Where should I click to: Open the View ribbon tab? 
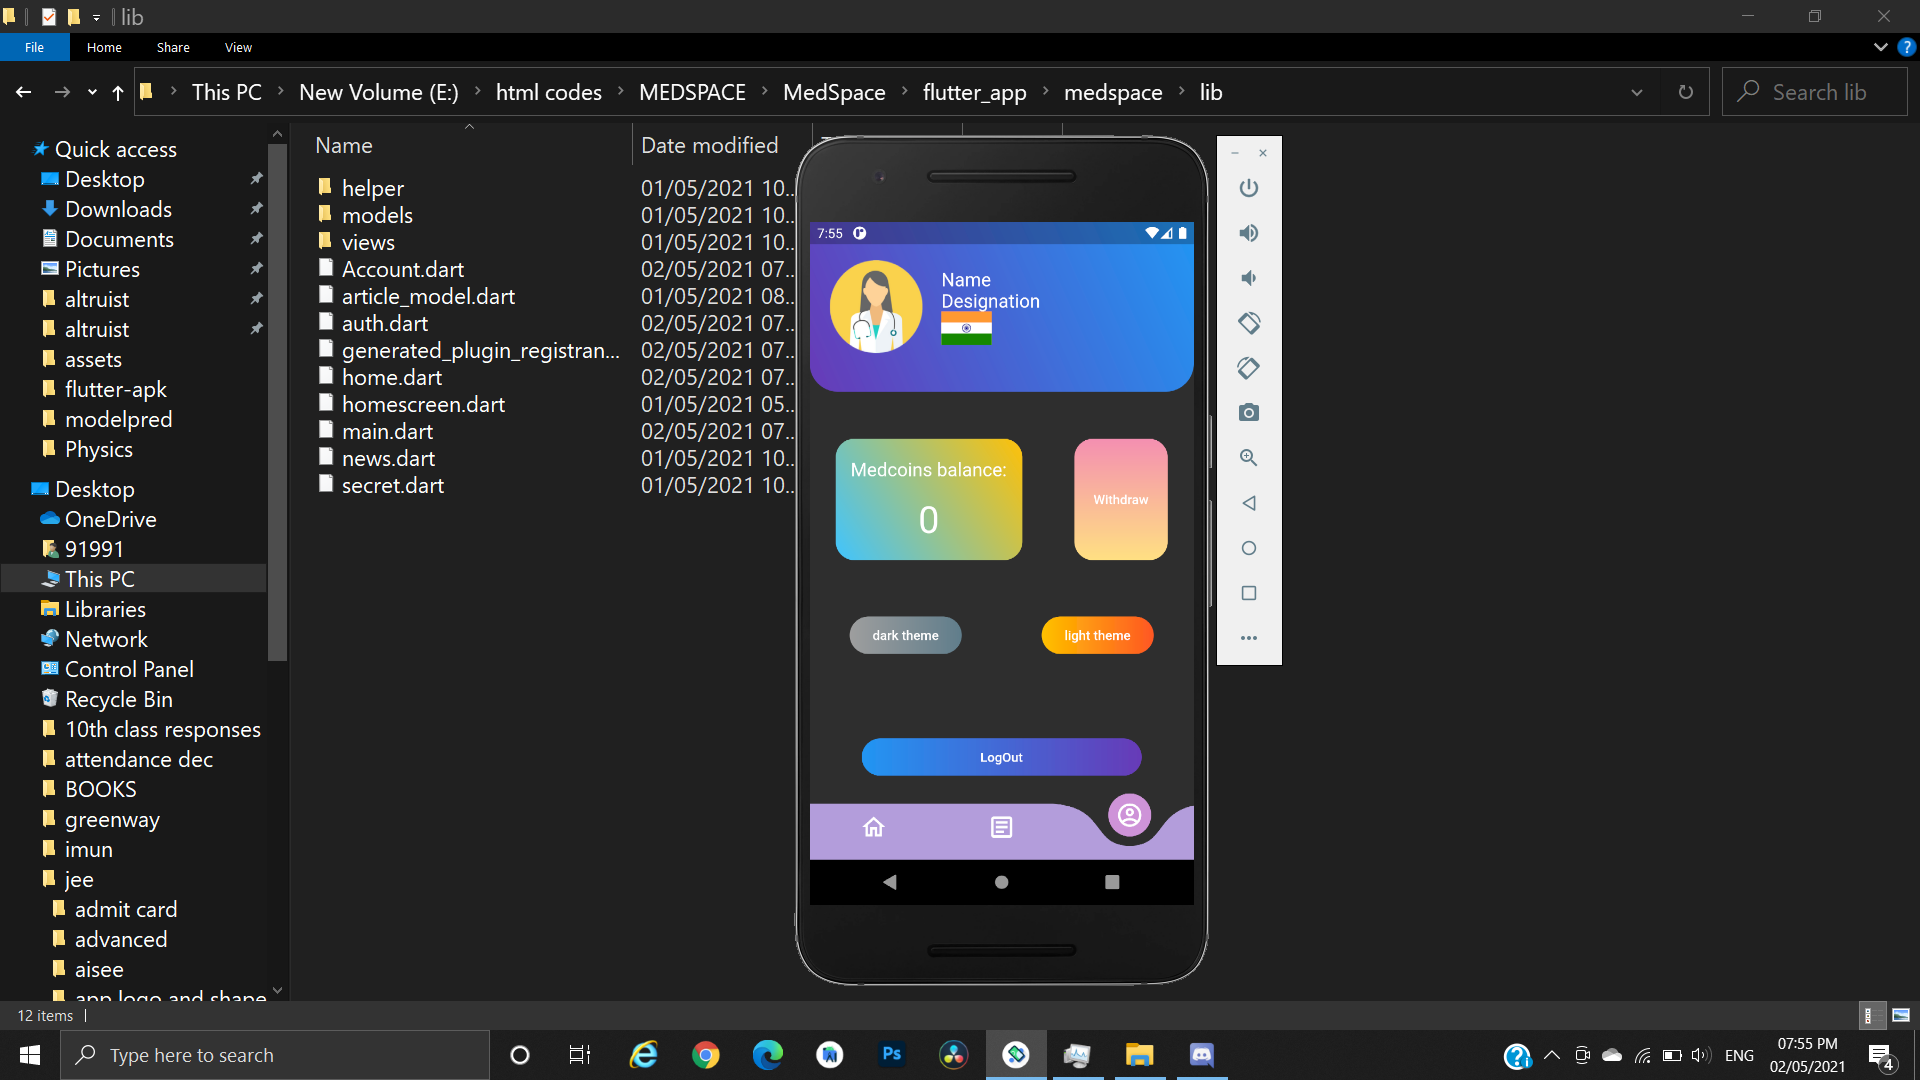pos(238,47)
